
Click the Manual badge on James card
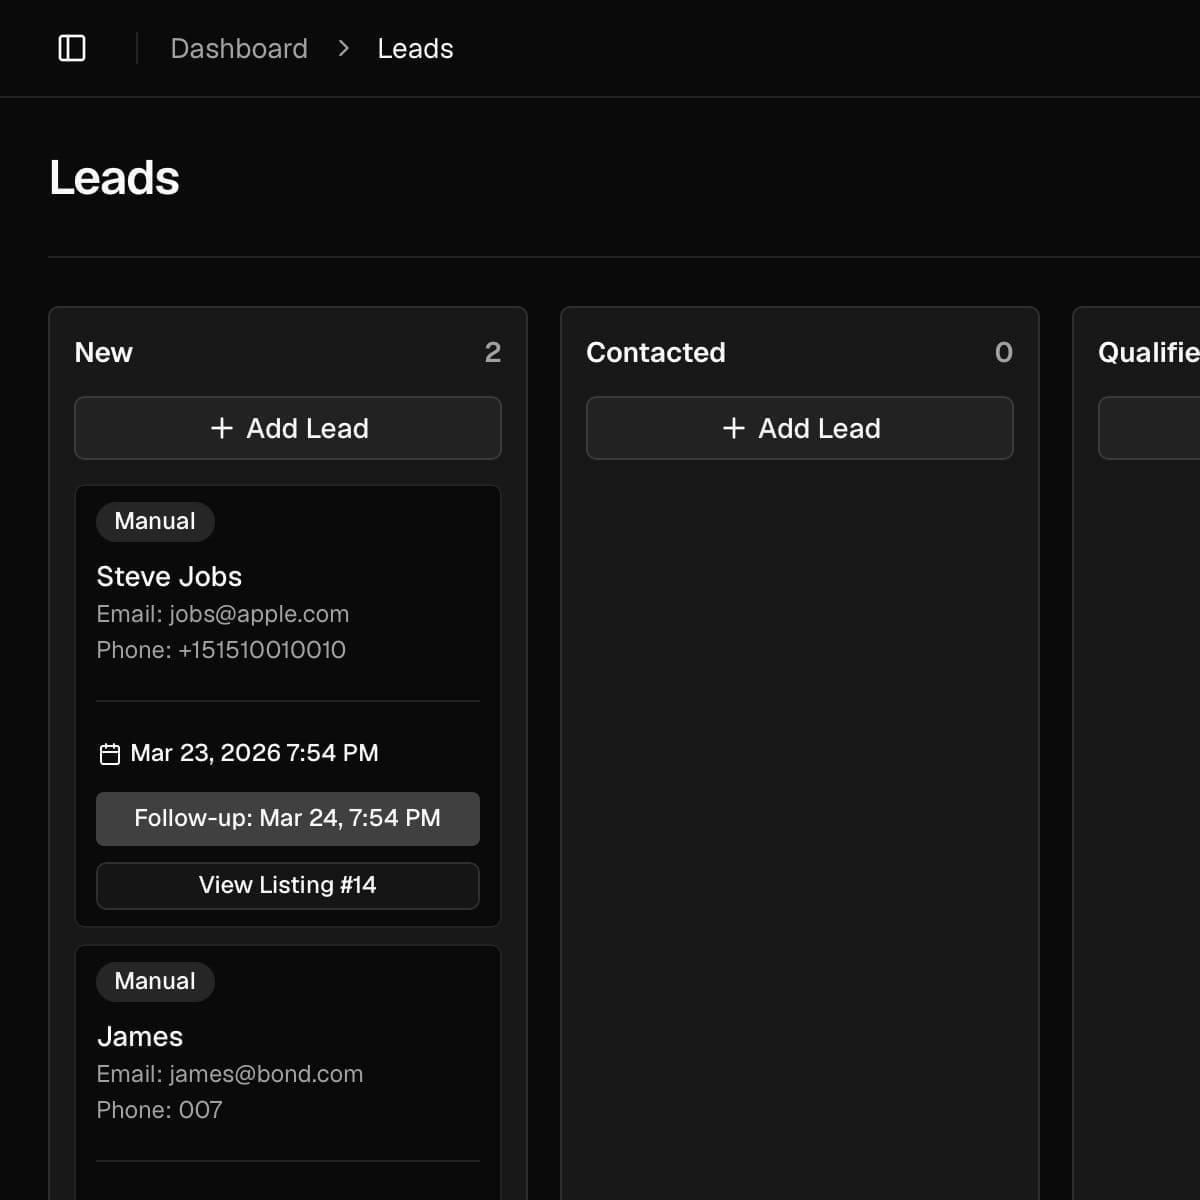coord(155,981)
